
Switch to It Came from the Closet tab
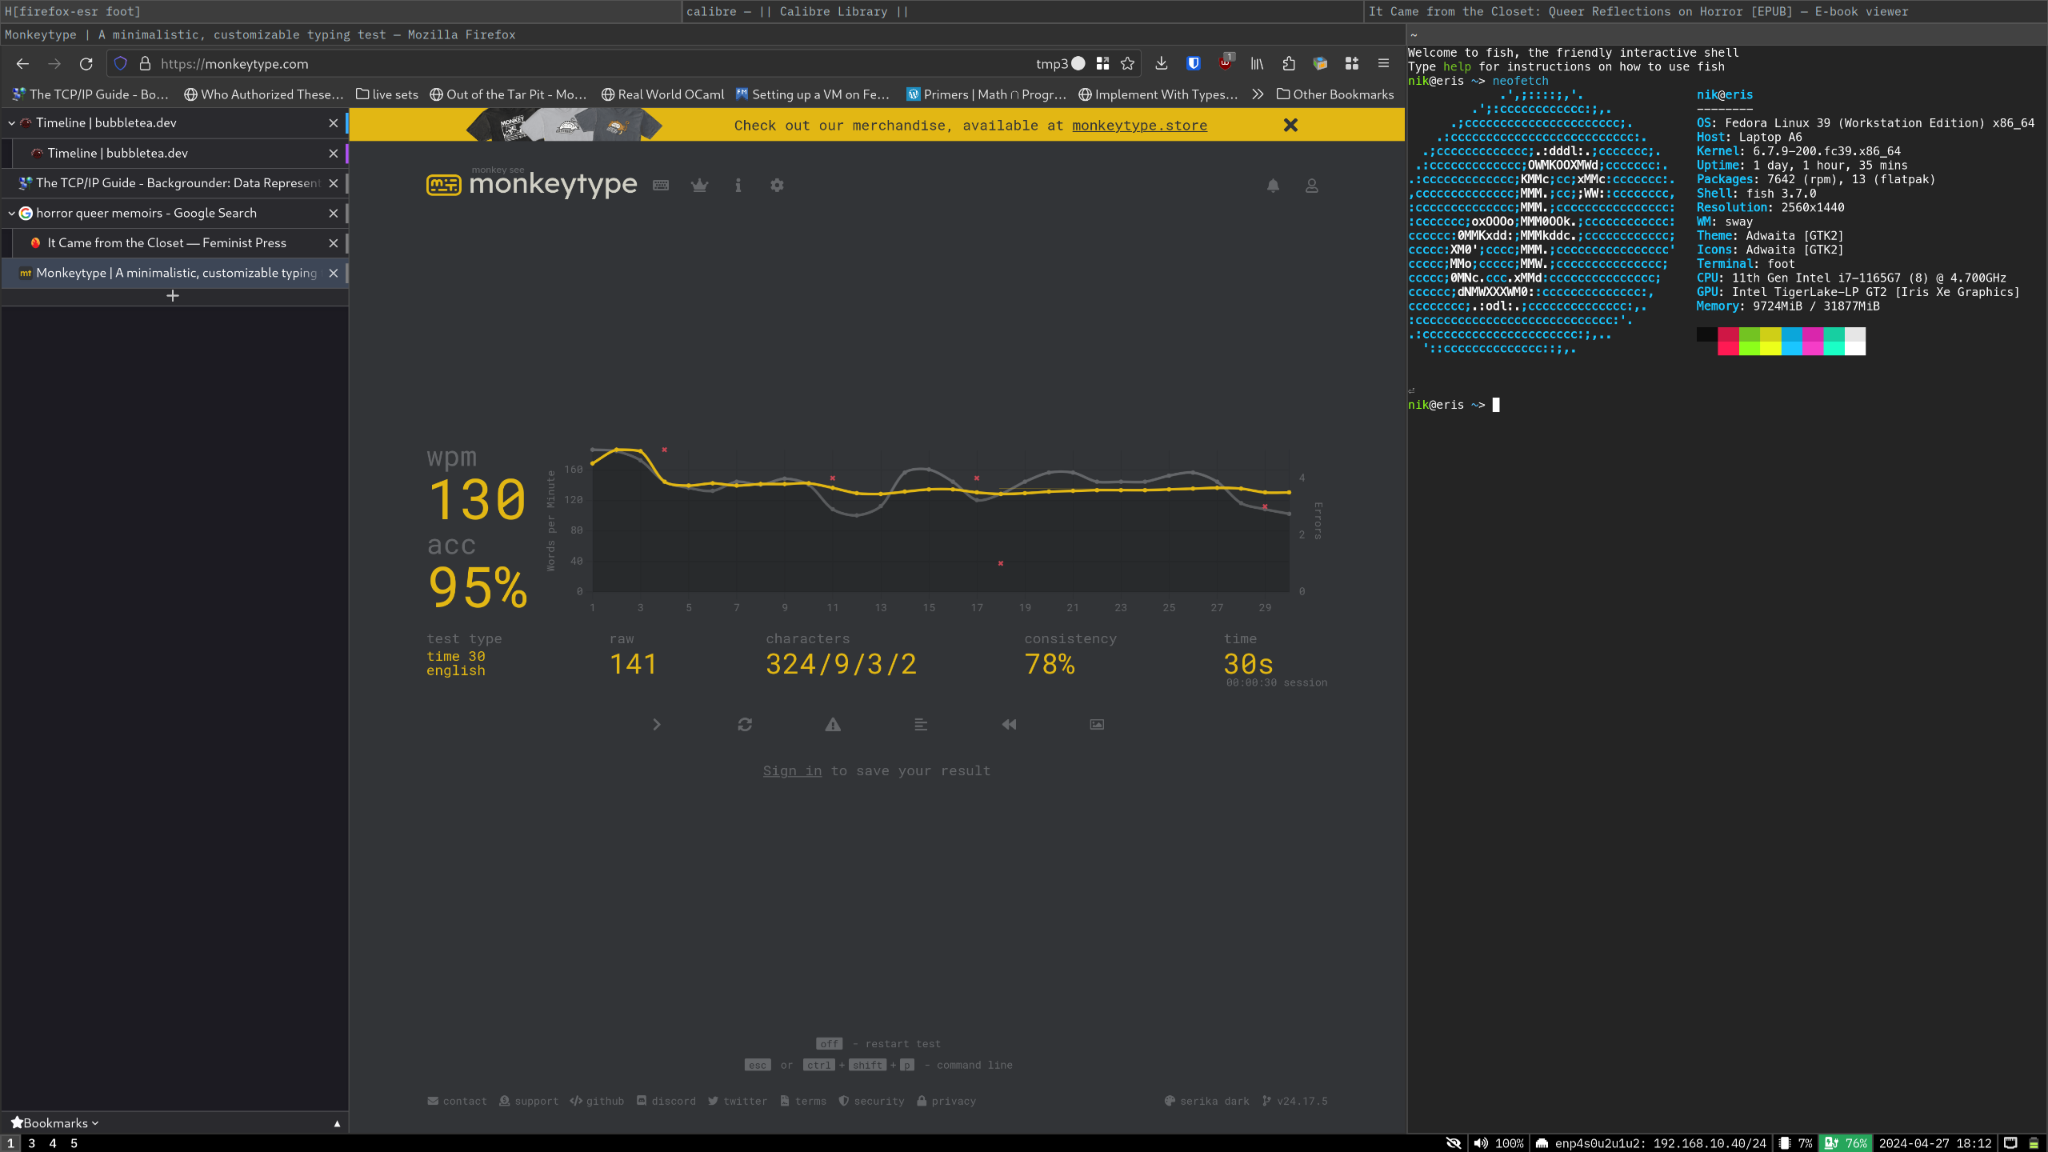click(166, 243)
